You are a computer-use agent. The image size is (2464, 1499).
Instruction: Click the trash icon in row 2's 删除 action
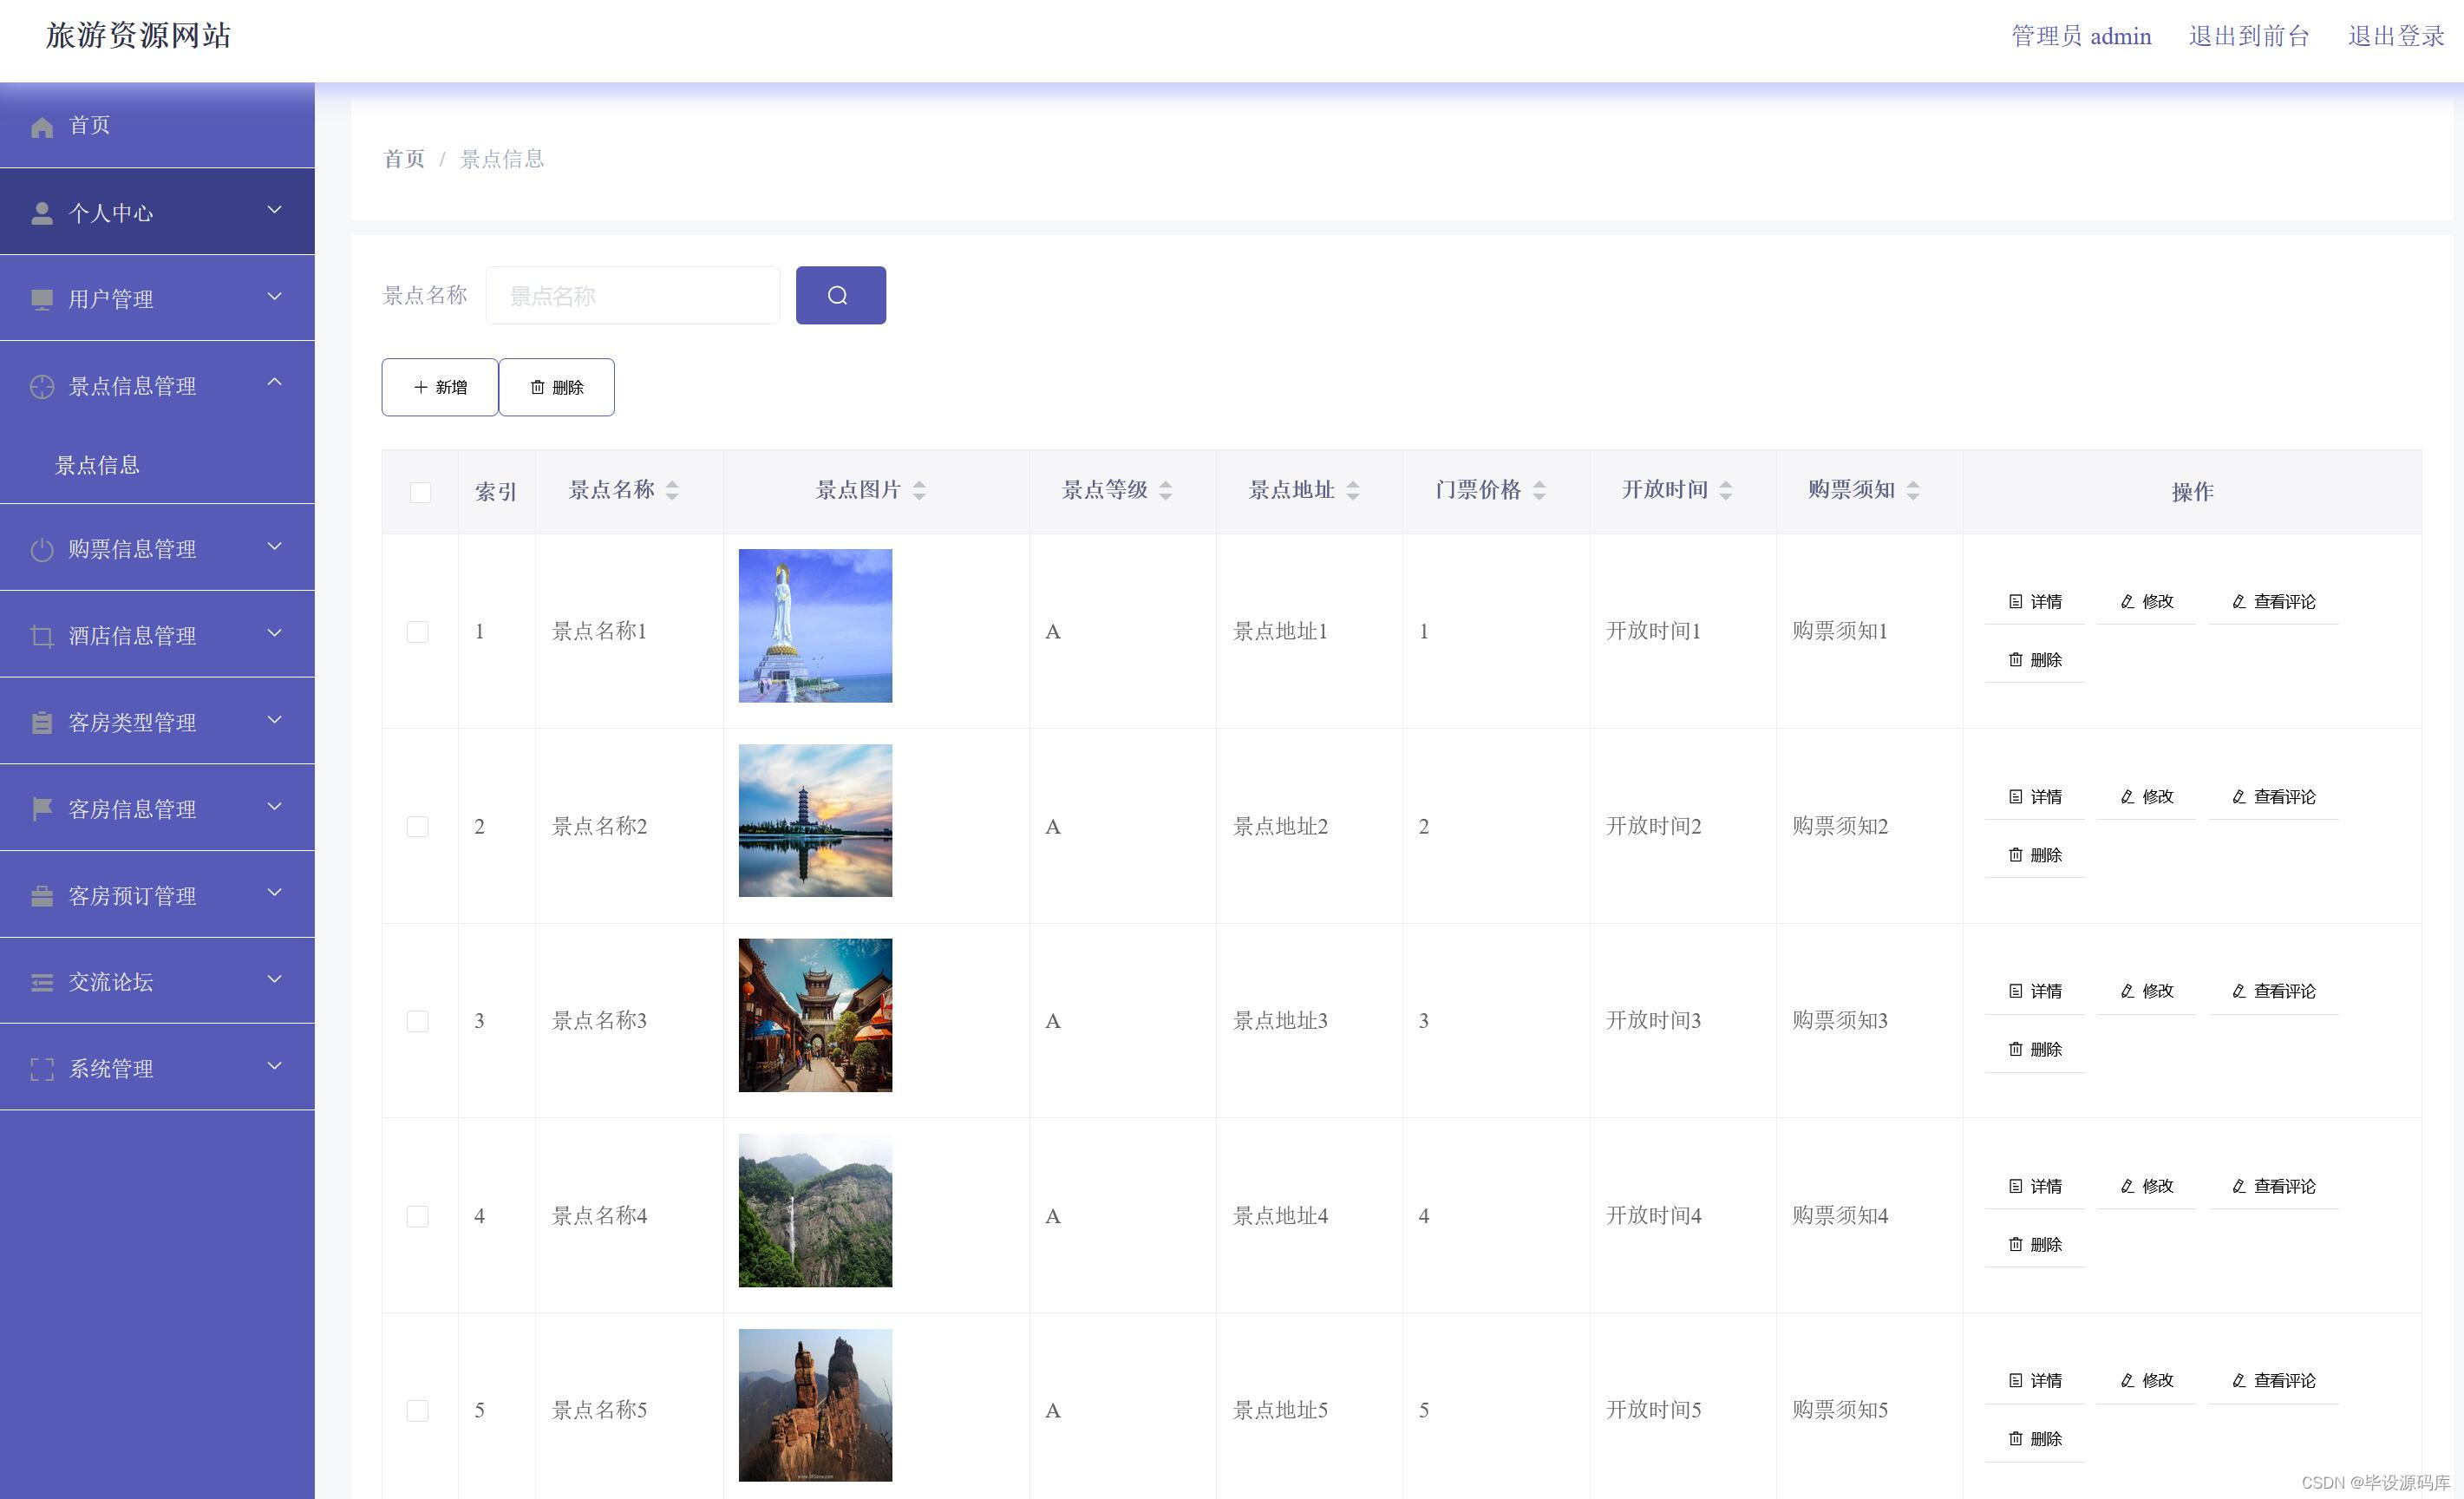coord(2016,855)
